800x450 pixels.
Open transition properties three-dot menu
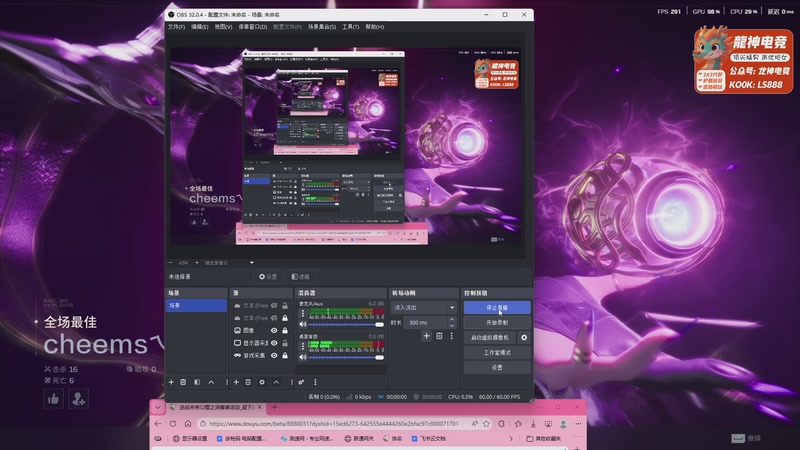(x=452, y=336)
